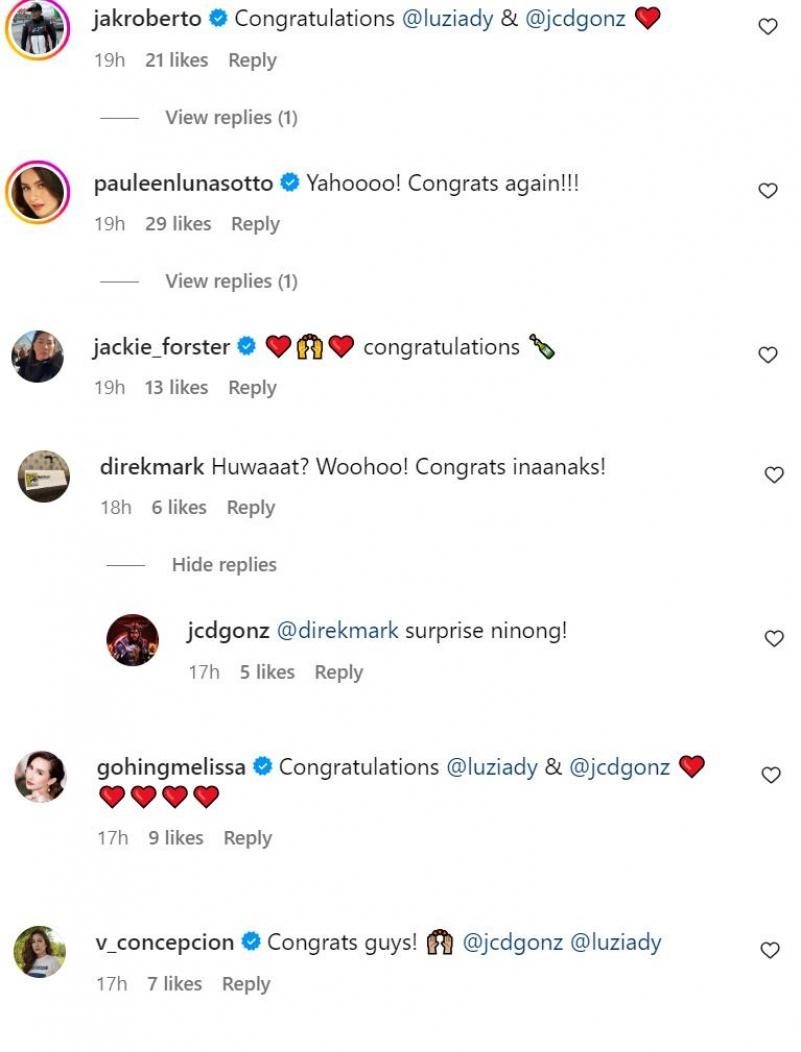801x1052 pixels.
Task: Hide replies under direkmark's comment
Action: point(224,565)
